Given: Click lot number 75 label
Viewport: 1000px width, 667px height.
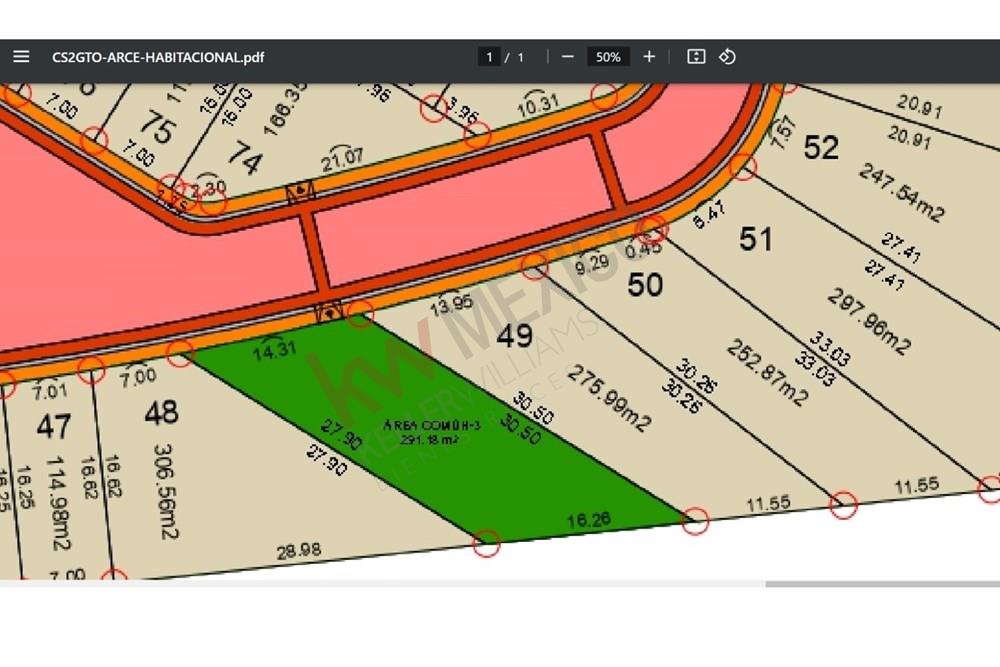Looking at the screenshot, I should pyautogui.click(x=158, y=127).
